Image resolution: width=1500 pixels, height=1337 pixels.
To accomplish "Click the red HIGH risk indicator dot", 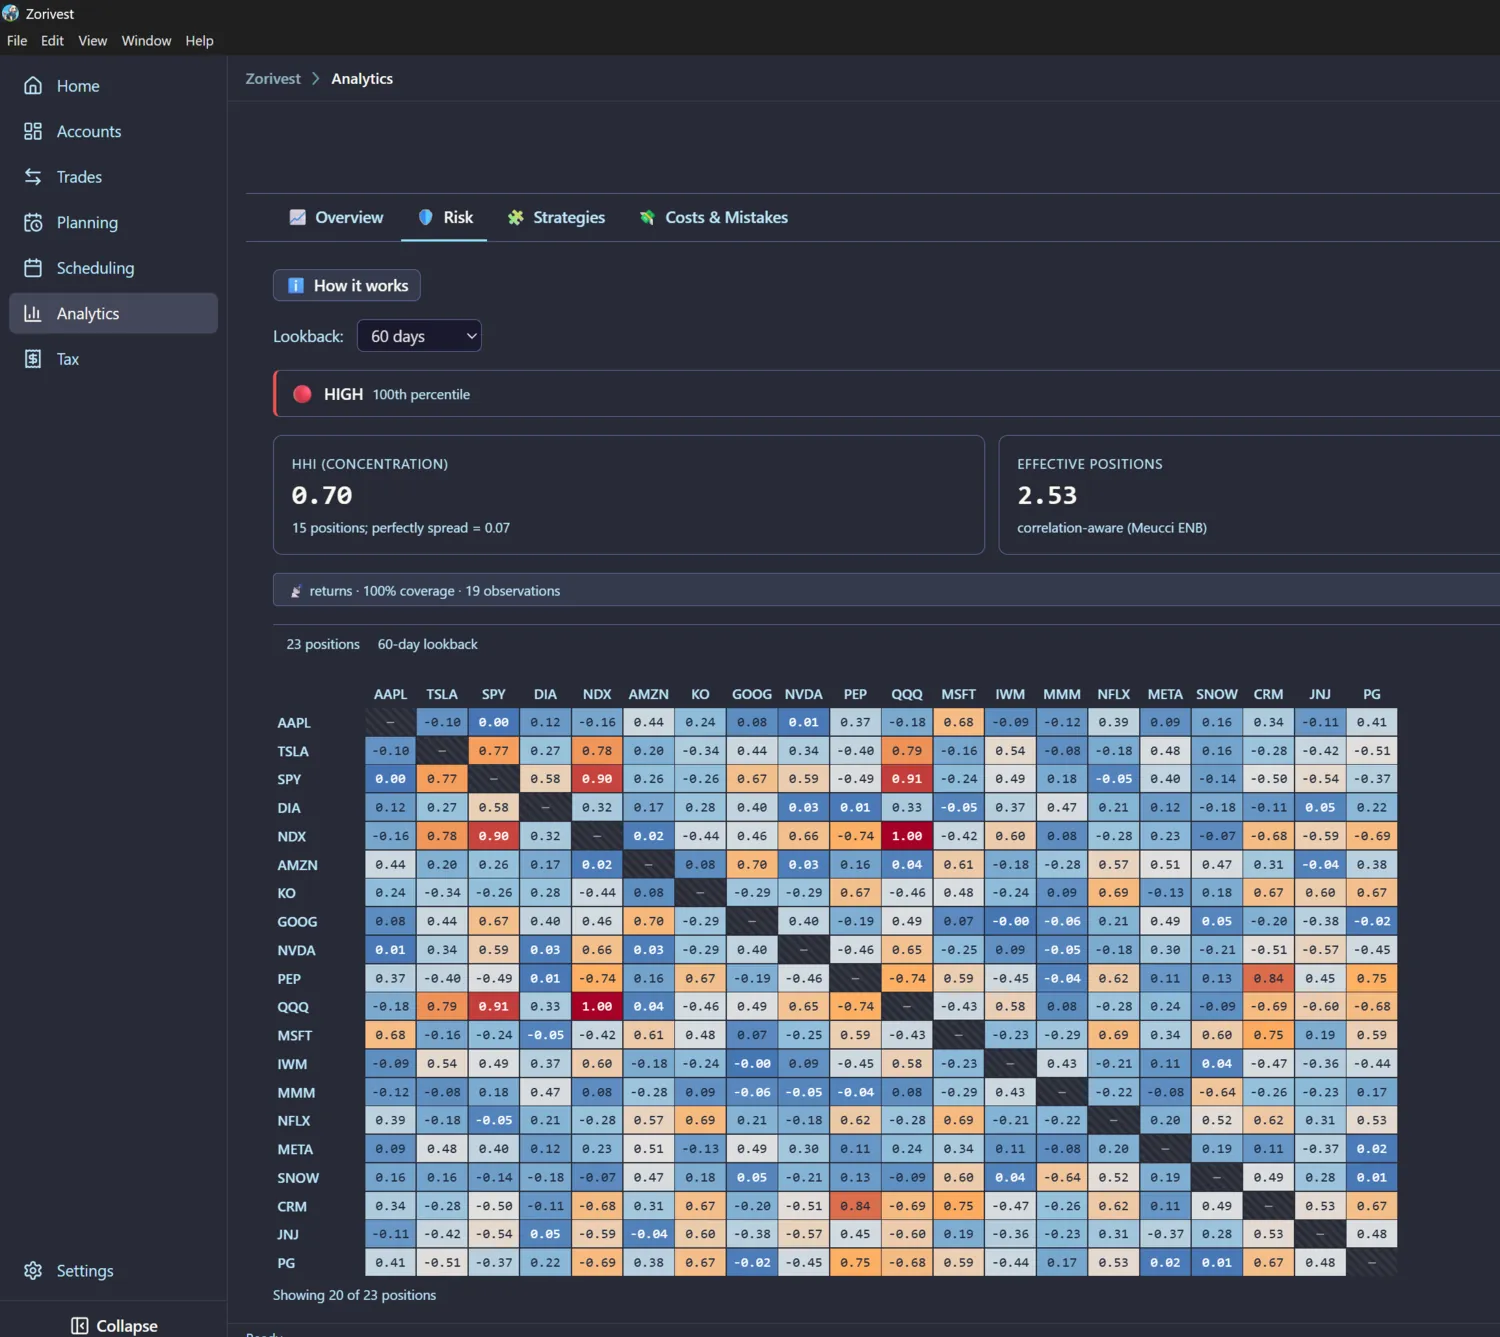I will 302,394.
